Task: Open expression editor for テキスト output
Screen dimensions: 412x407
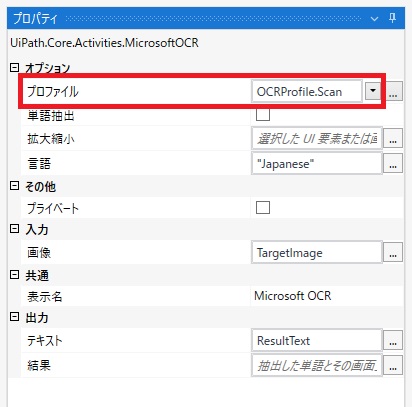Action: coord(393,340)
